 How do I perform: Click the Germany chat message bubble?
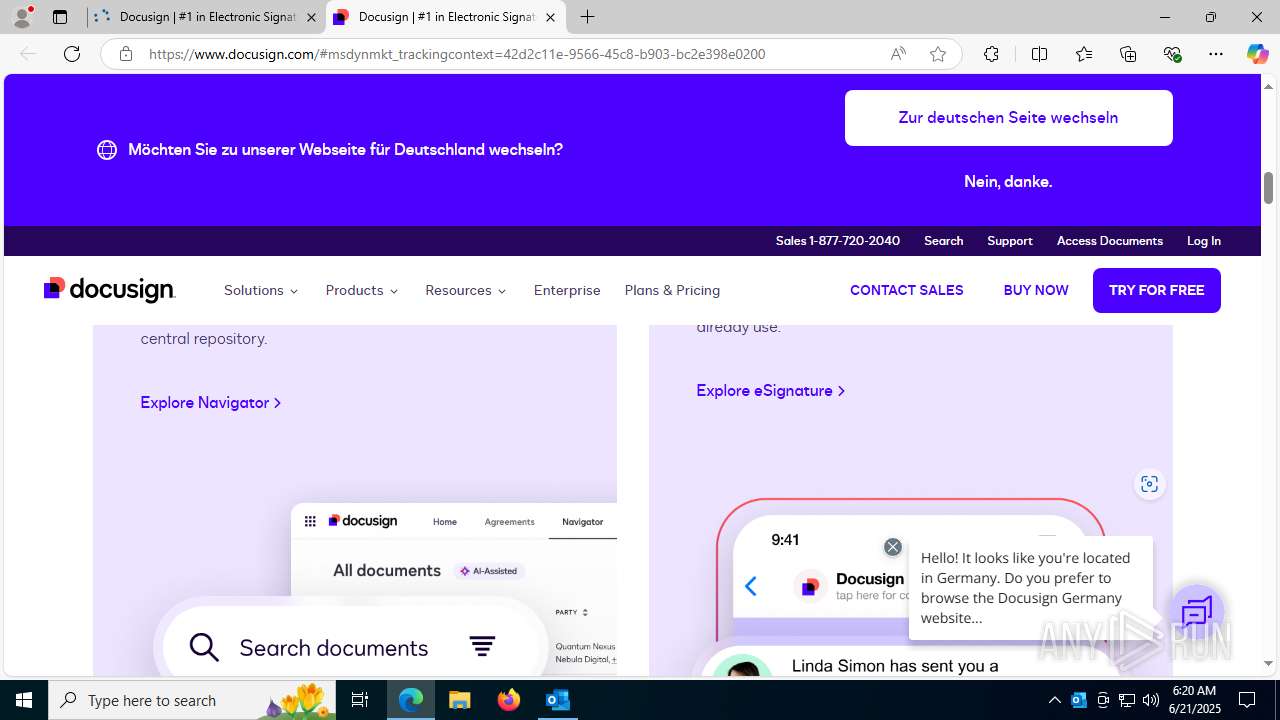(x=1030, y=588)
